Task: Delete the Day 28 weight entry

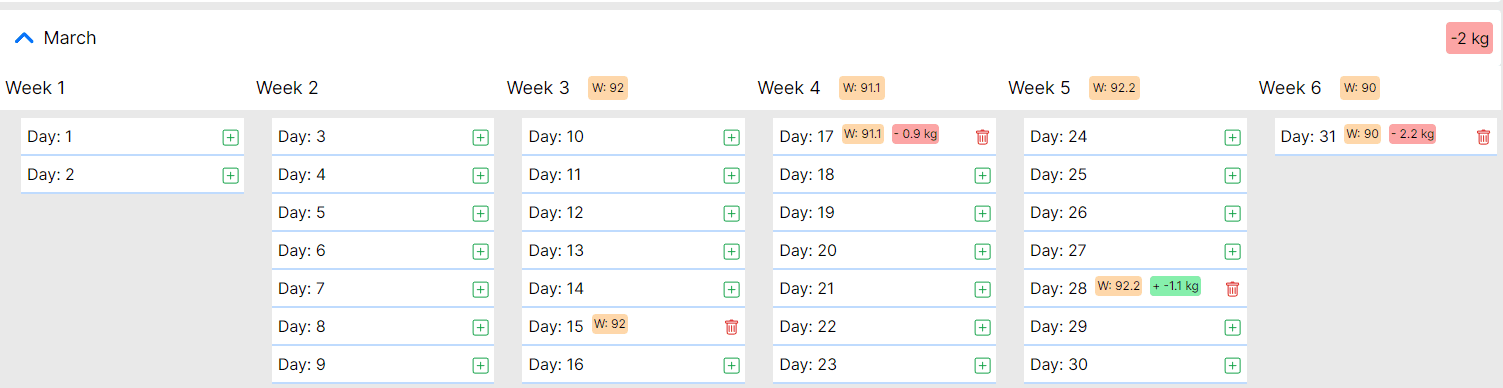Action: click(1232, 289)
